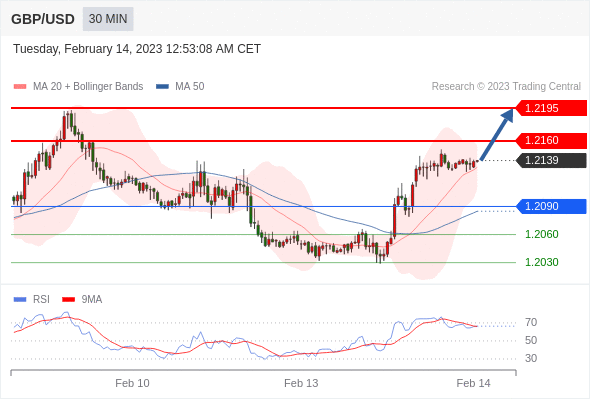
Task: Click the RSI 50 level label
Action: [531, 341]
